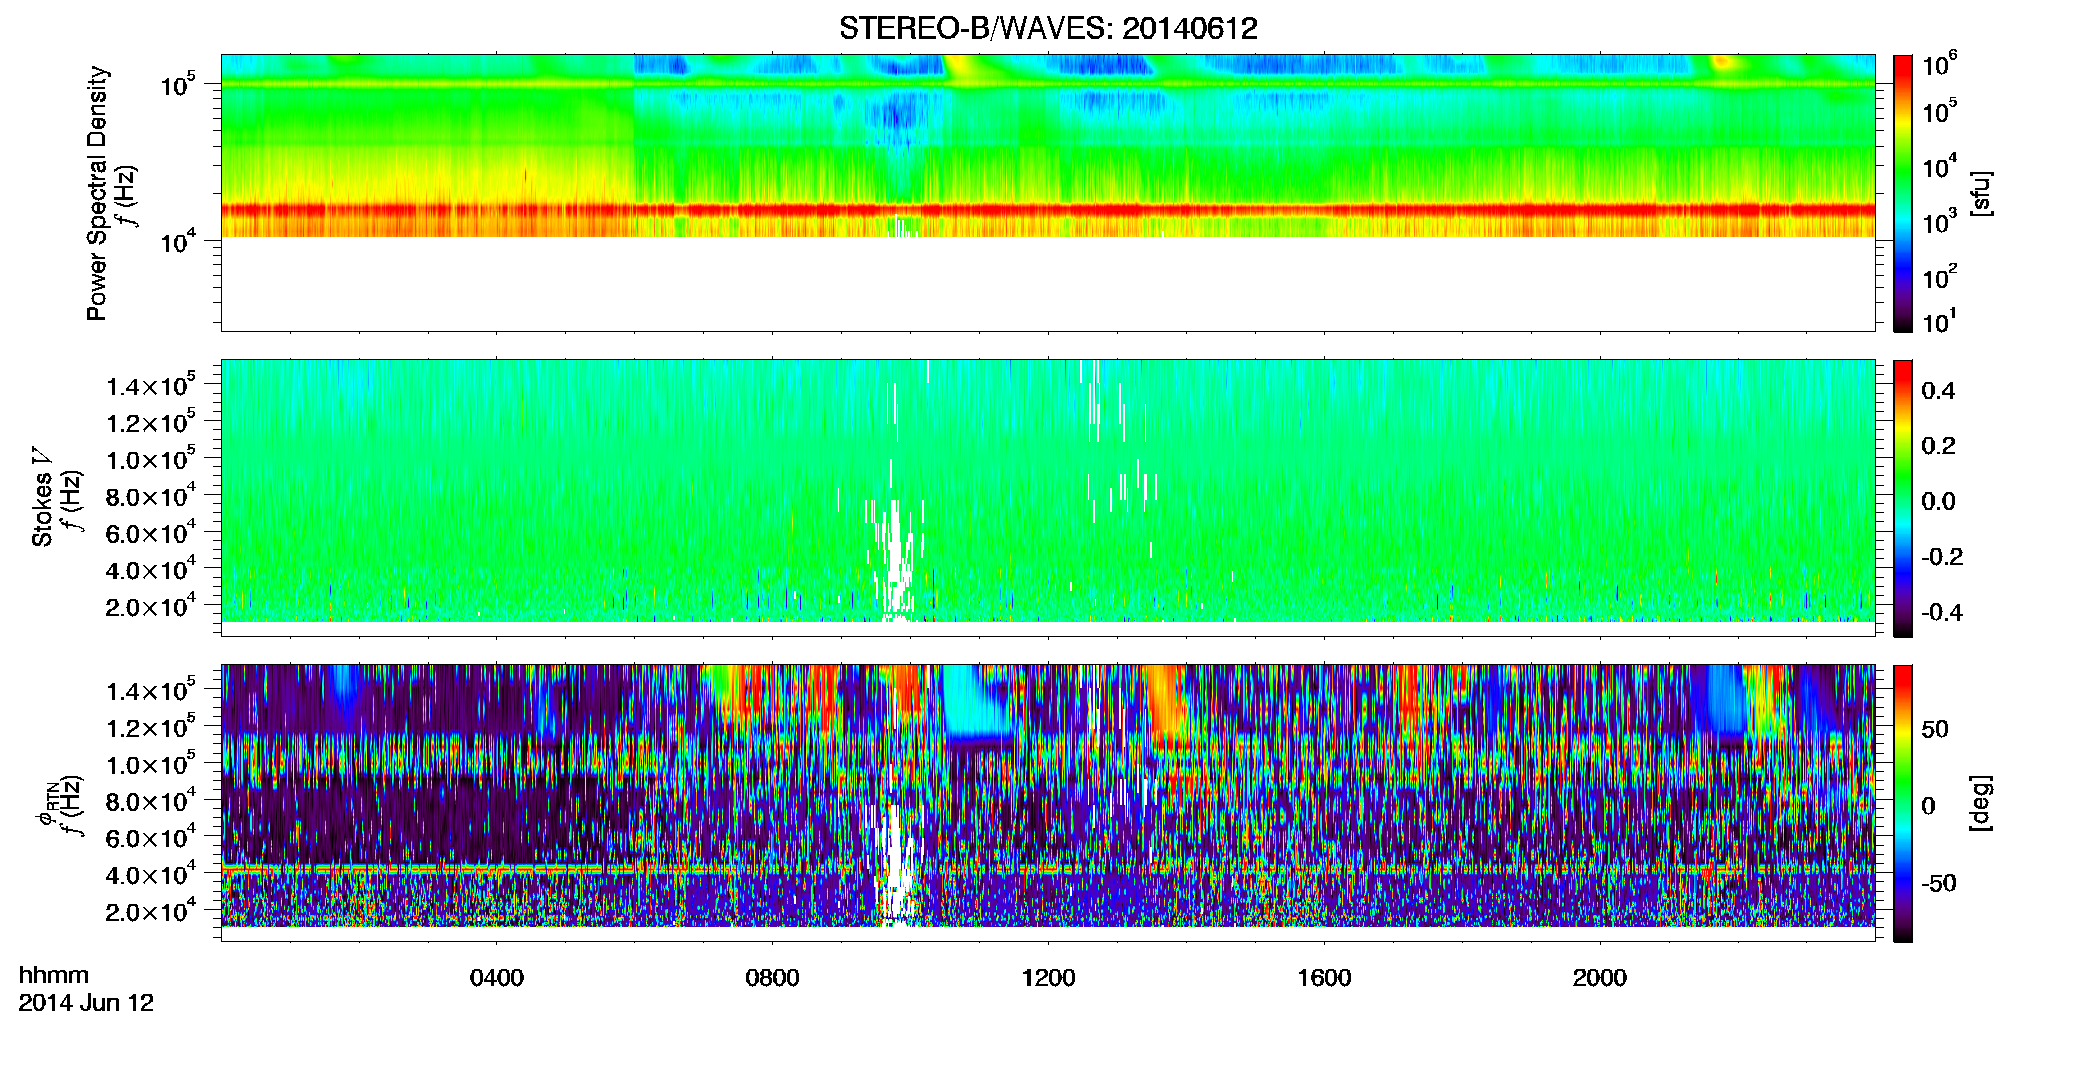Click the -0.4 label on Stokes color bar
Screen dimensions: 2096x1080
pos(1941,612)
